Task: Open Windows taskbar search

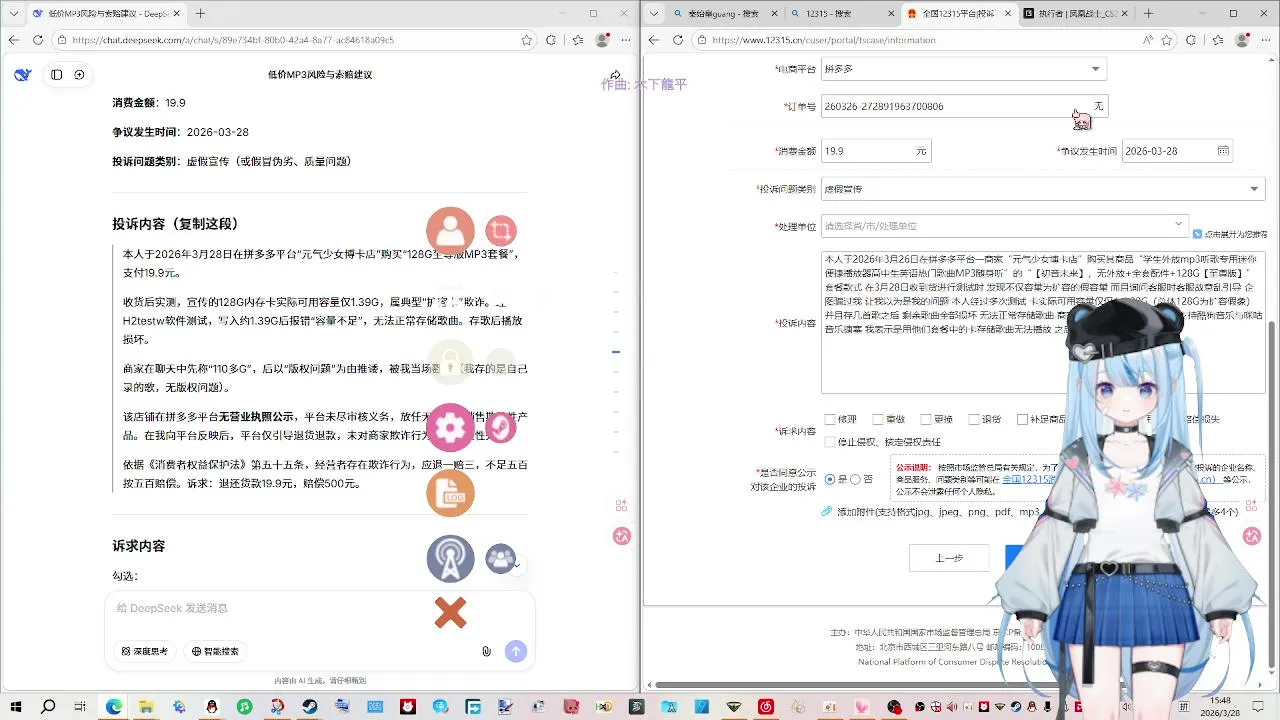Action: coord(48,707)
